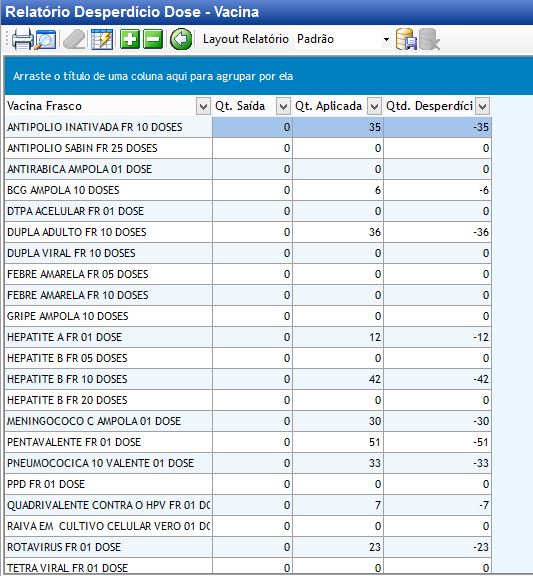Select the PENTAVALENTE FR 01 DOSE row

[248, 442]
